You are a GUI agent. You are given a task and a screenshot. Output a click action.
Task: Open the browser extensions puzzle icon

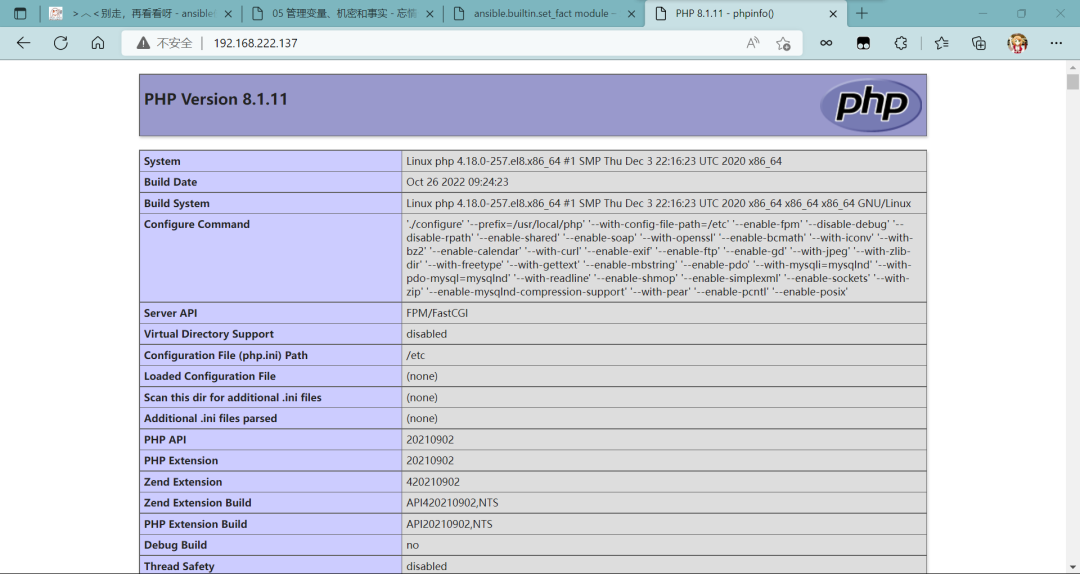[900, 43]
